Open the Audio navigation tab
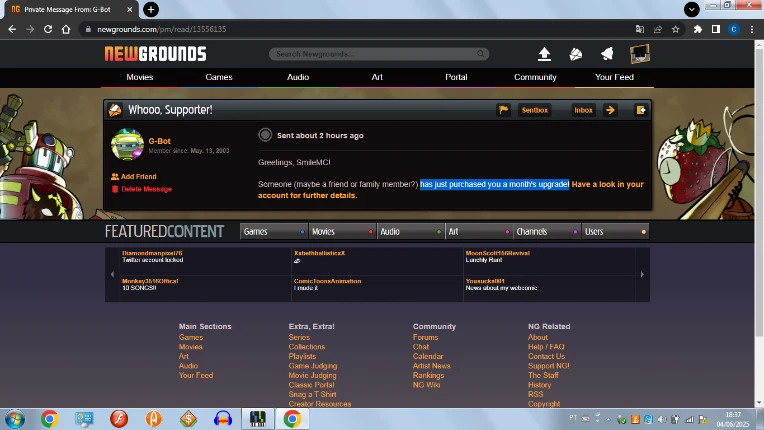This screenshot has width=764, height=430. [298, 77]
